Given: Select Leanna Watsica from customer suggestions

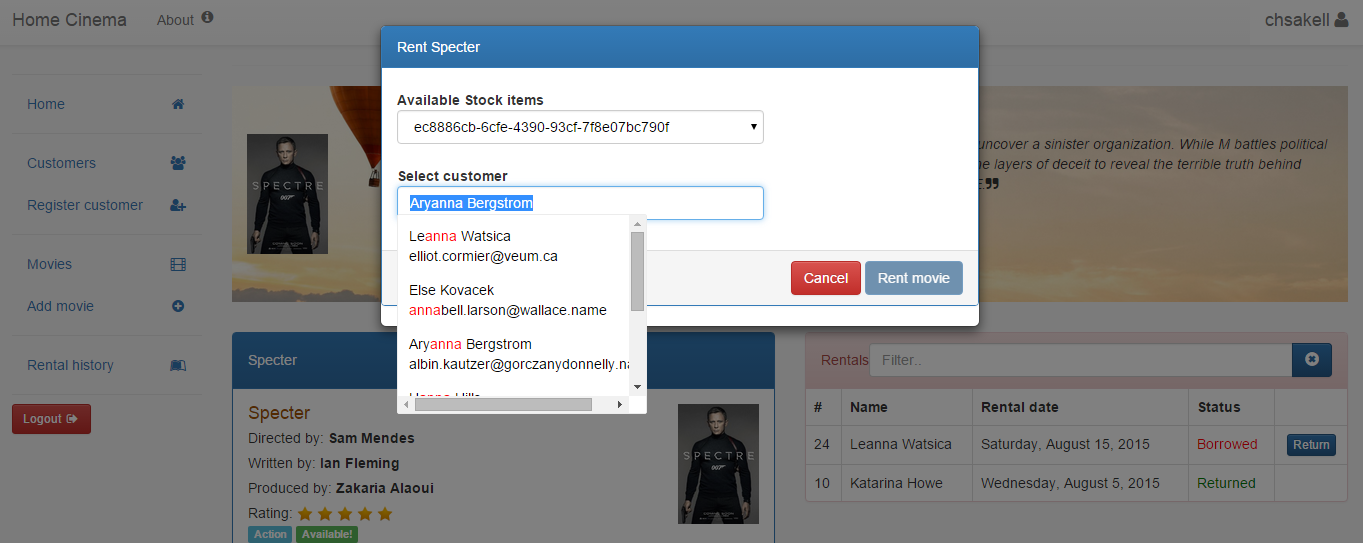Looking at the screenshot, I should (x=460, y=246).
